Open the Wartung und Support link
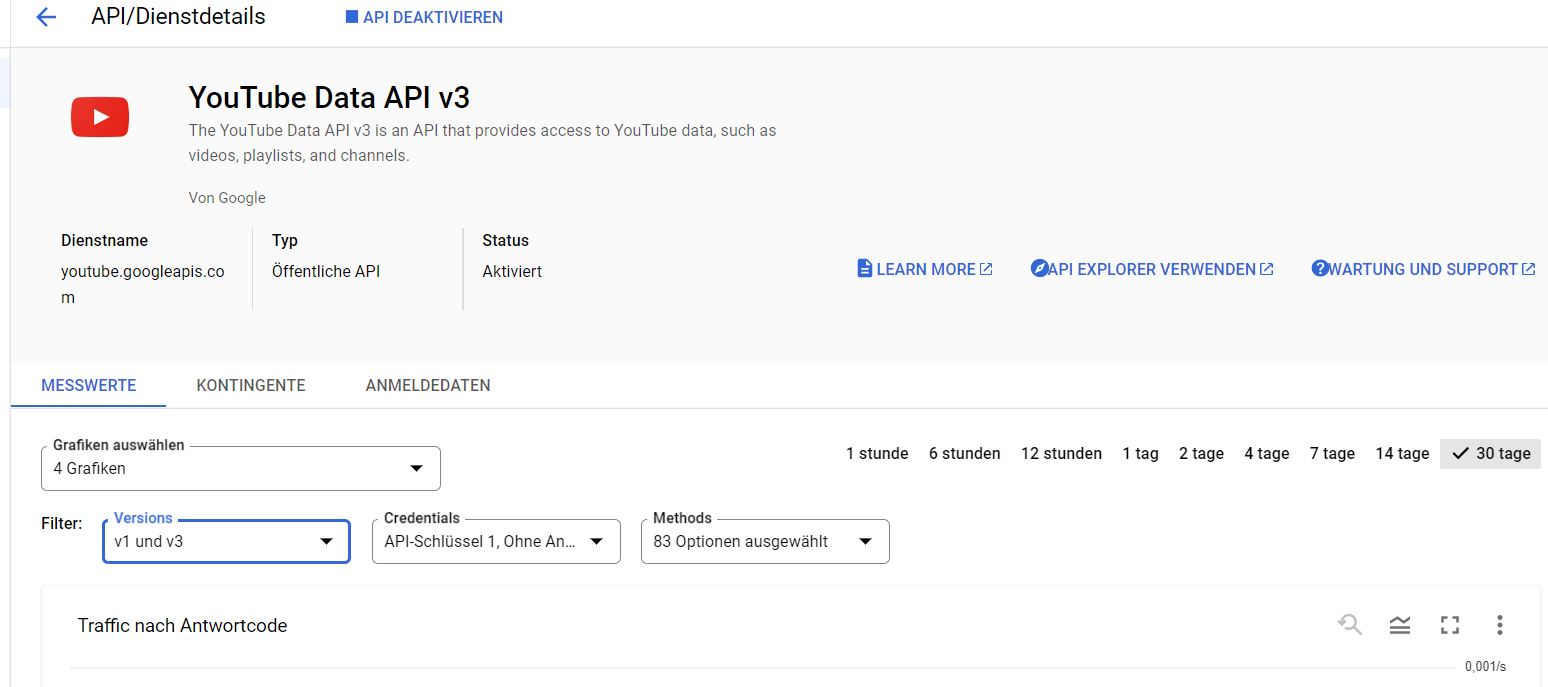The image size is (1548, 687). (1423, 269)
